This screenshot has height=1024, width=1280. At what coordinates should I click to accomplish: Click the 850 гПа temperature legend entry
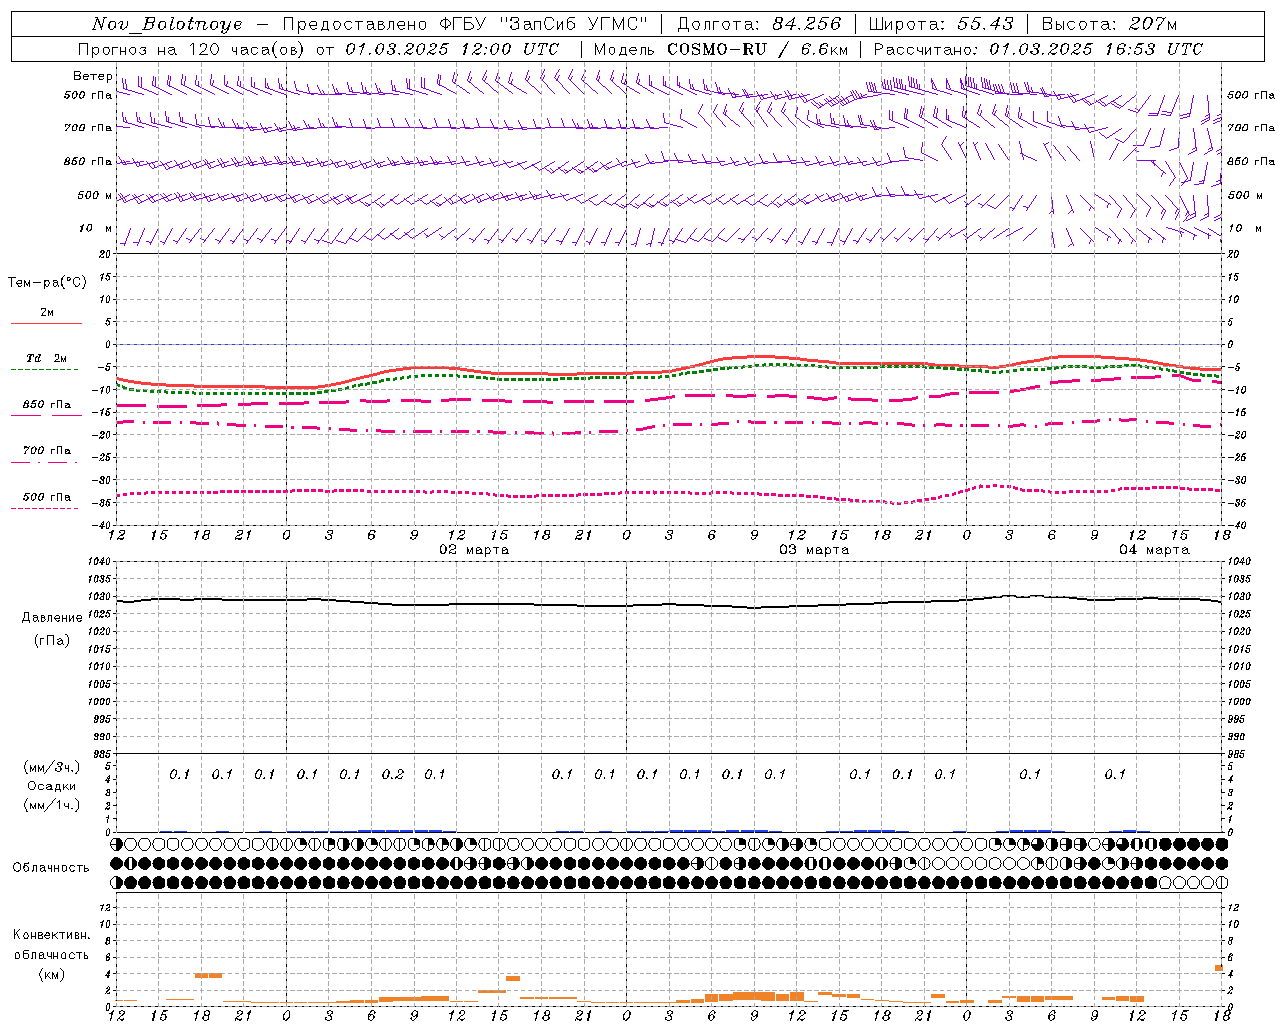(47, 405)
